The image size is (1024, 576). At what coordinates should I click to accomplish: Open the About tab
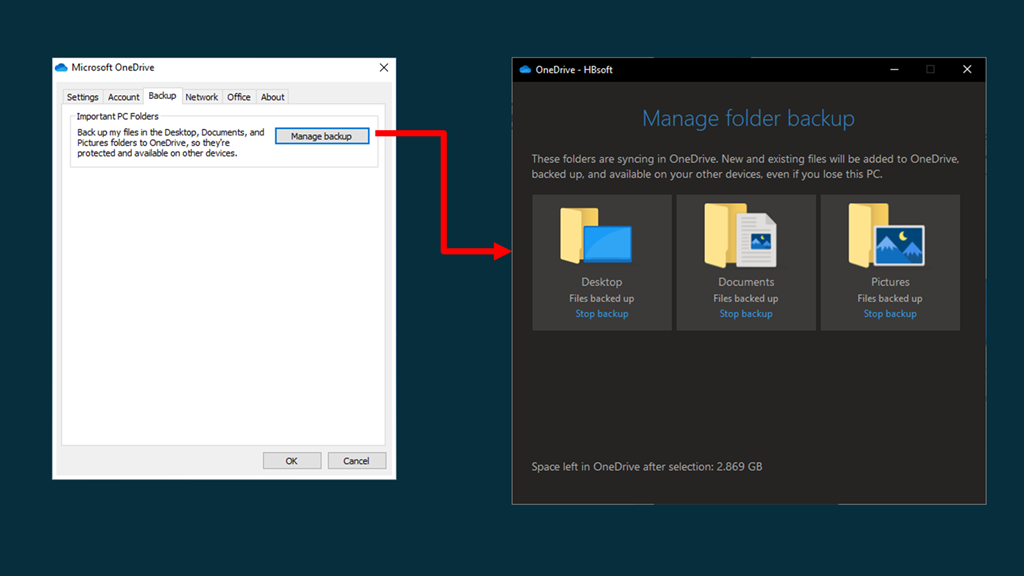(x=273, y=97)
